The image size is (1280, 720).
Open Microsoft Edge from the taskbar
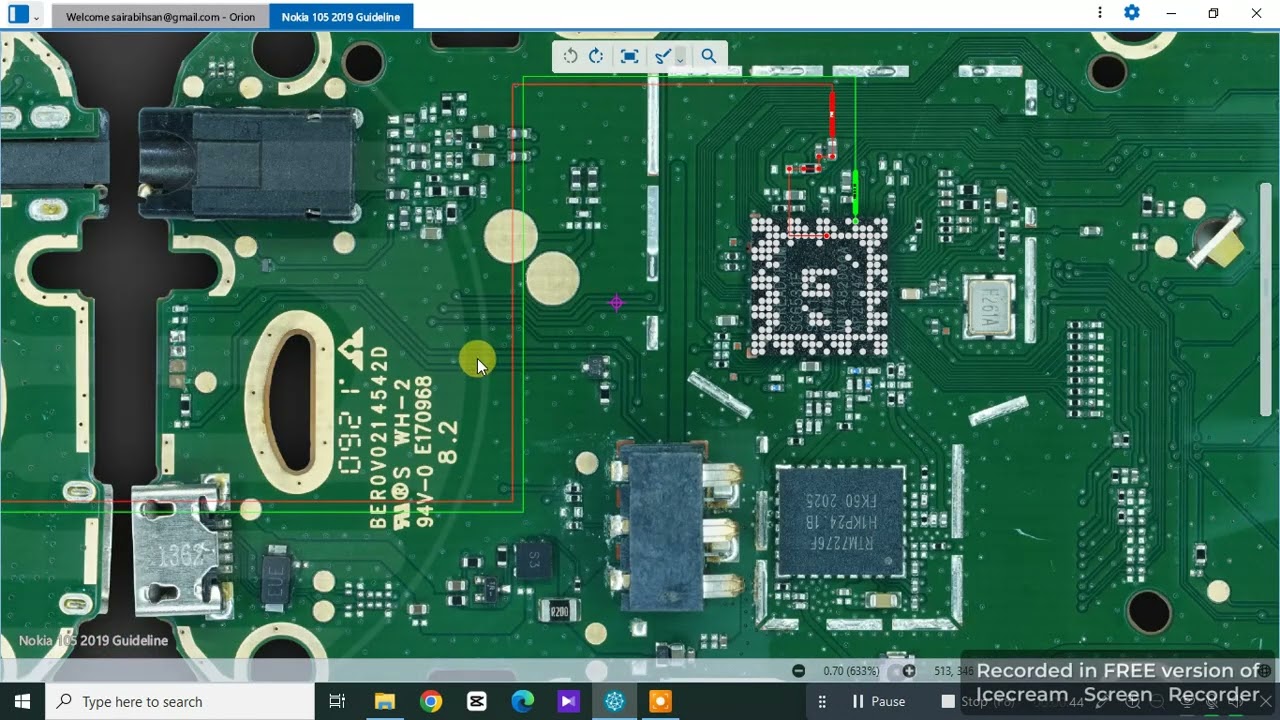point(523,702)
